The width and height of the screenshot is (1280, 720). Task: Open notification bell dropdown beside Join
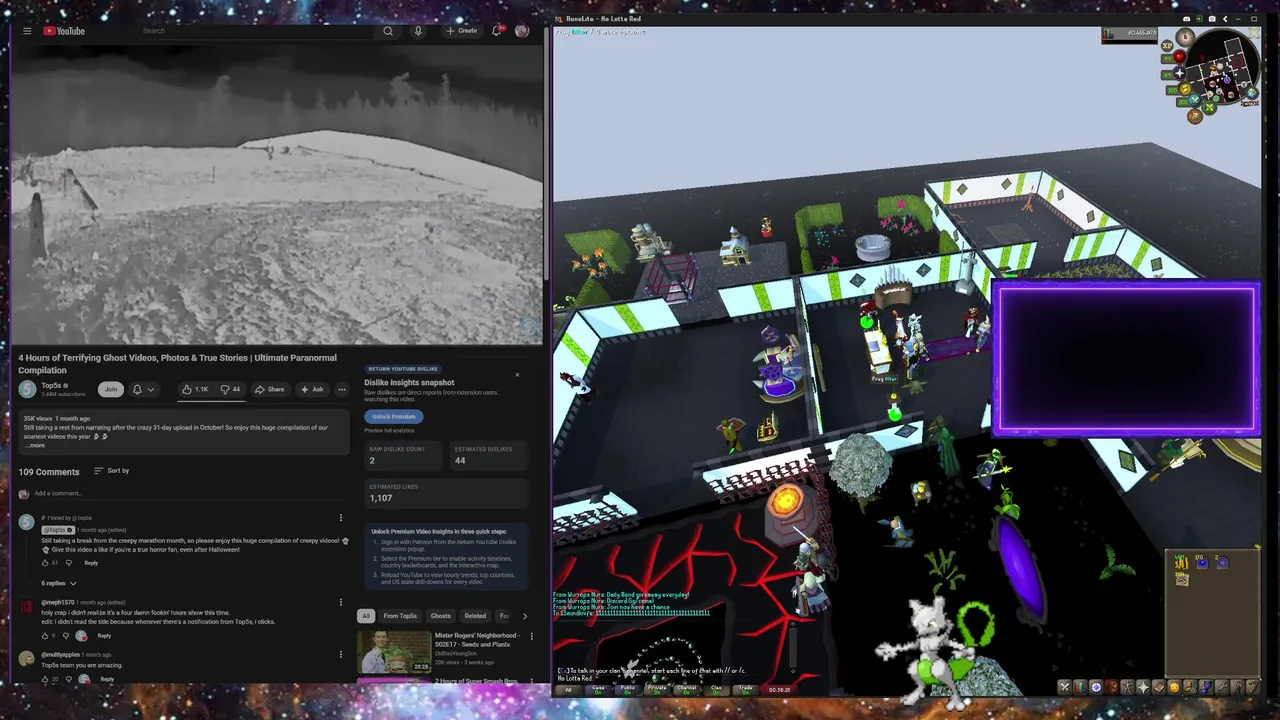[x=143, y=389]
